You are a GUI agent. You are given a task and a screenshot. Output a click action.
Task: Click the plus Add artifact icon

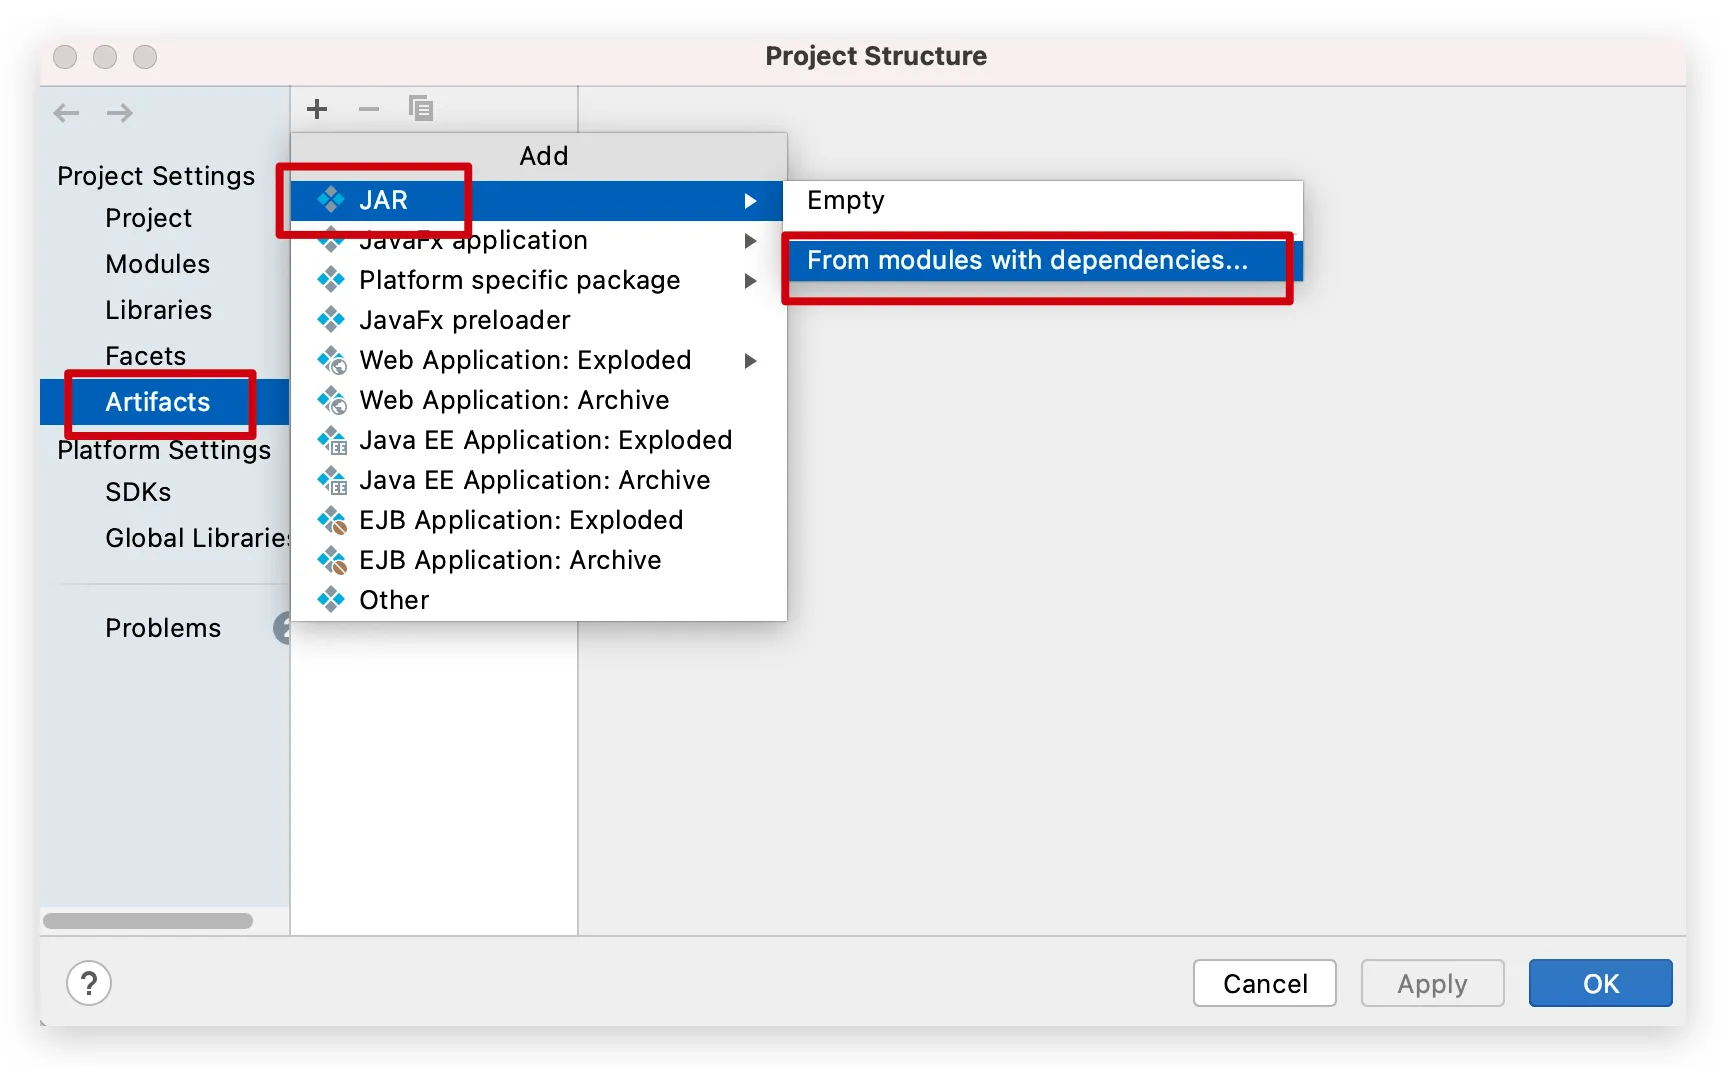pos(317,109)
